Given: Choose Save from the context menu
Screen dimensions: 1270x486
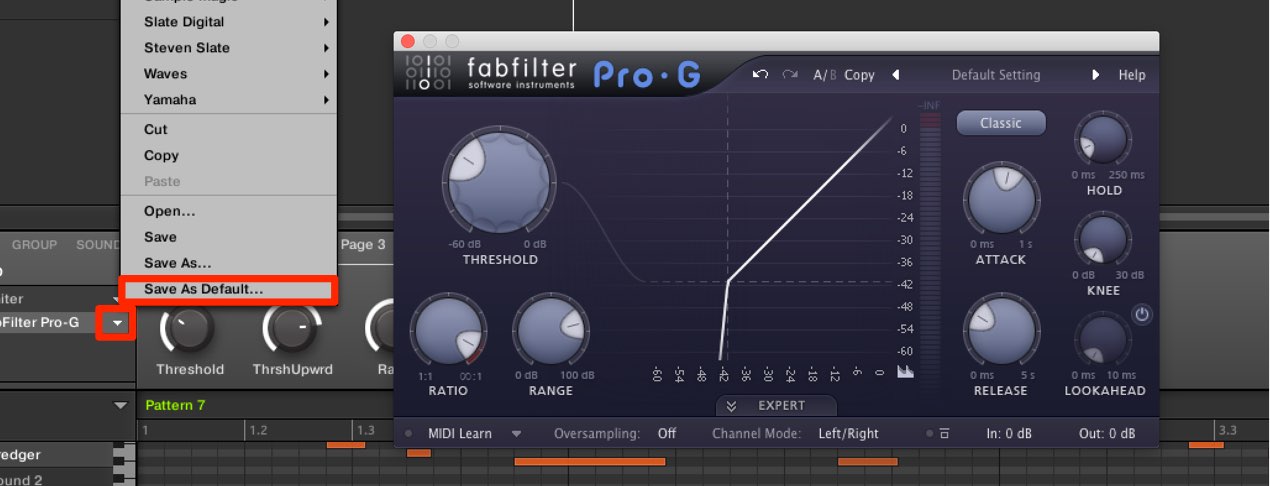Looking at the screenshot, I should 228,237.
